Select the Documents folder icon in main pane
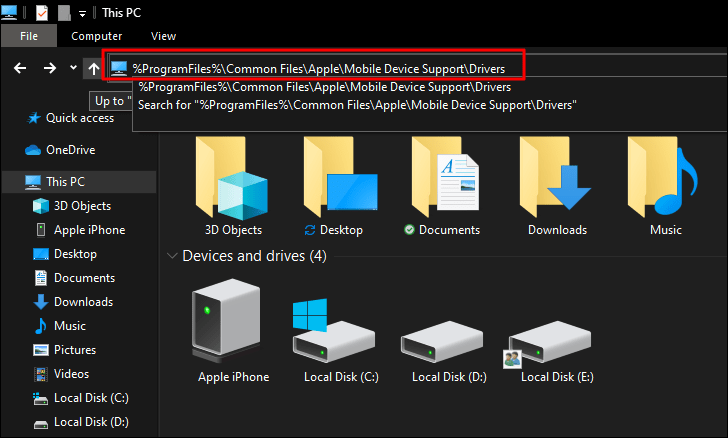 coord(446,177)
